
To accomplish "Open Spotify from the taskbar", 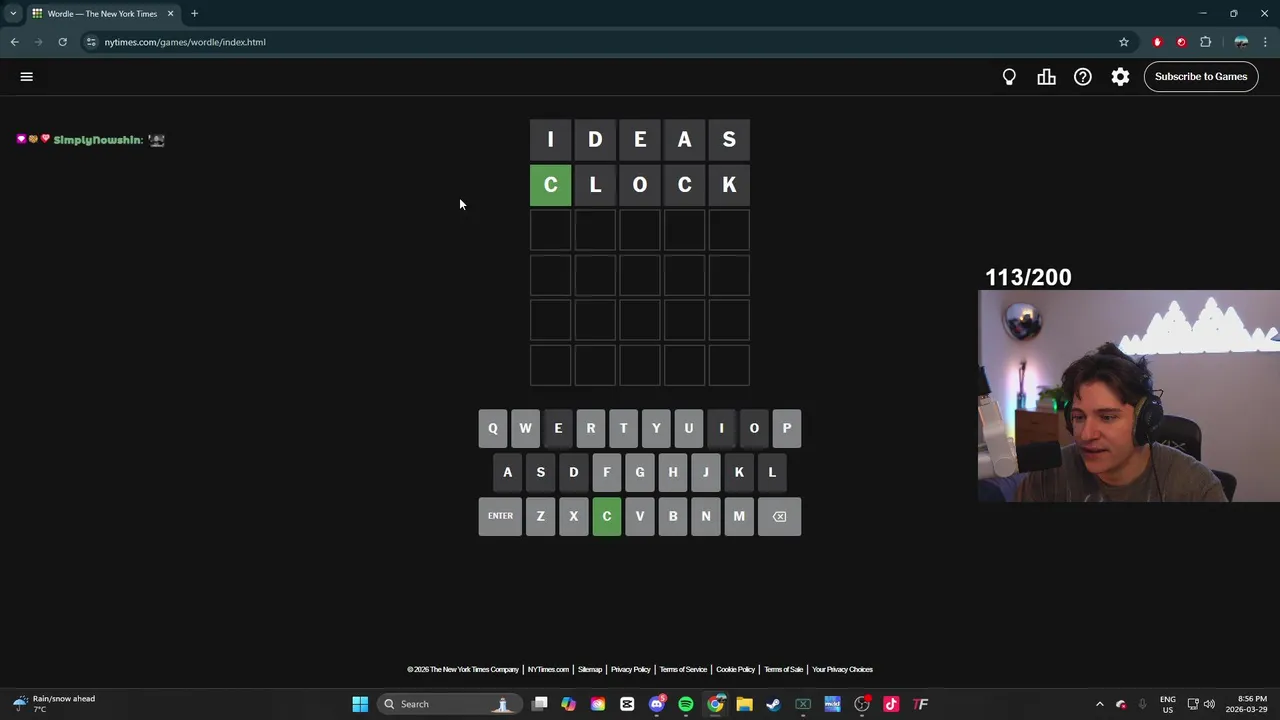I will 686,704.
